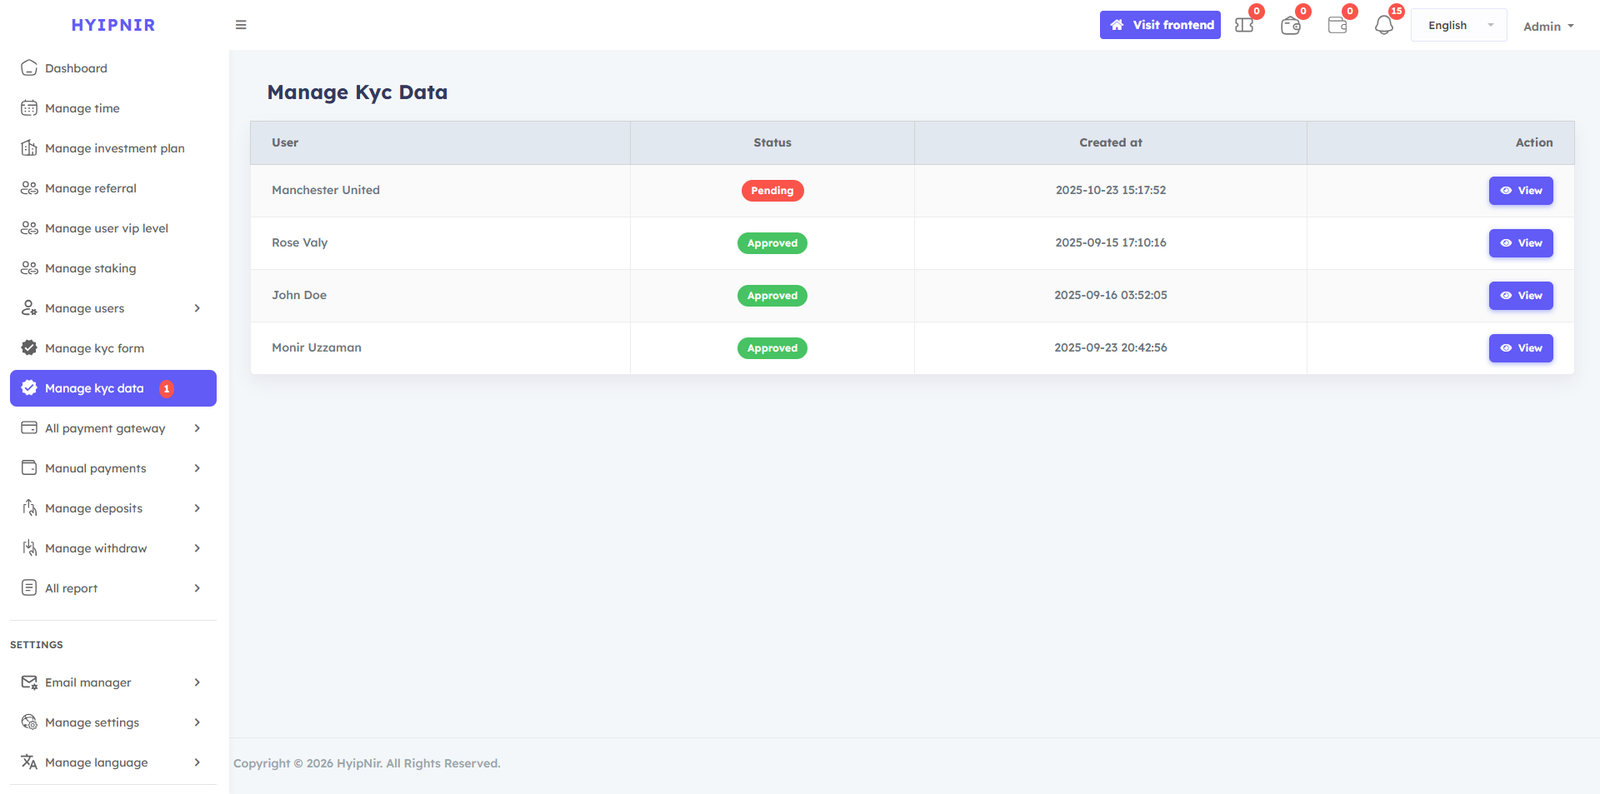
Task: Open the English language dropdown
Action: click(1459, 25)
